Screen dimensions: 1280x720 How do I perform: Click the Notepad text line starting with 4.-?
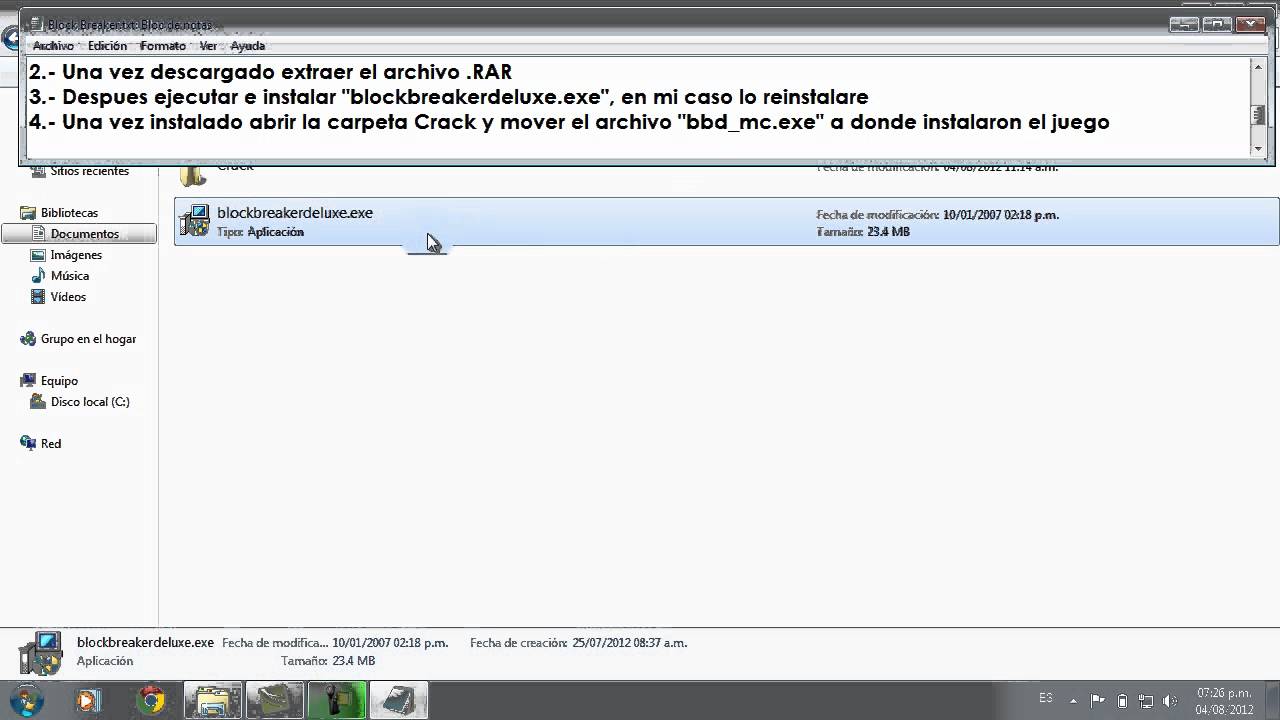tap(569, 122)
